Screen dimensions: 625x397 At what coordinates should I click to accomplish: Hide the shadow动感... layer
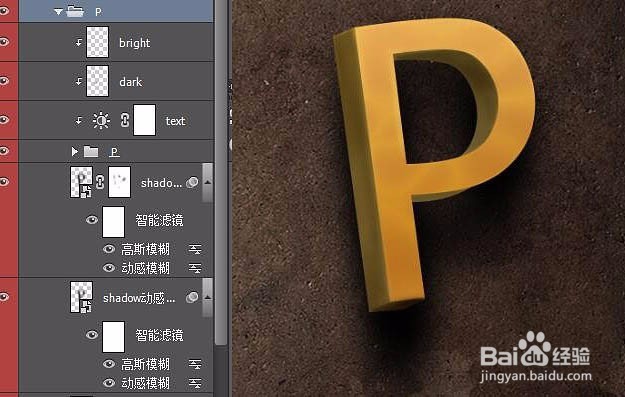coord(4,297)
